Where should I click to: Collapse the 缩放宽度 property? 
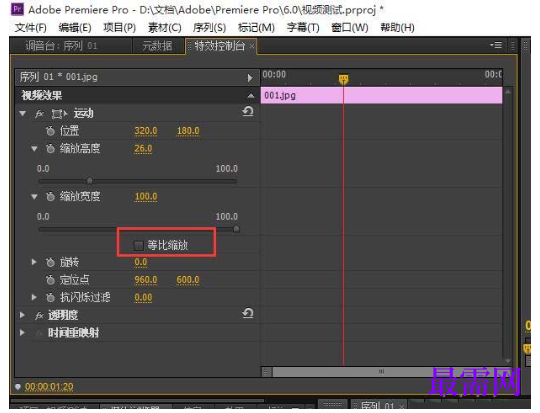point(34,197)
